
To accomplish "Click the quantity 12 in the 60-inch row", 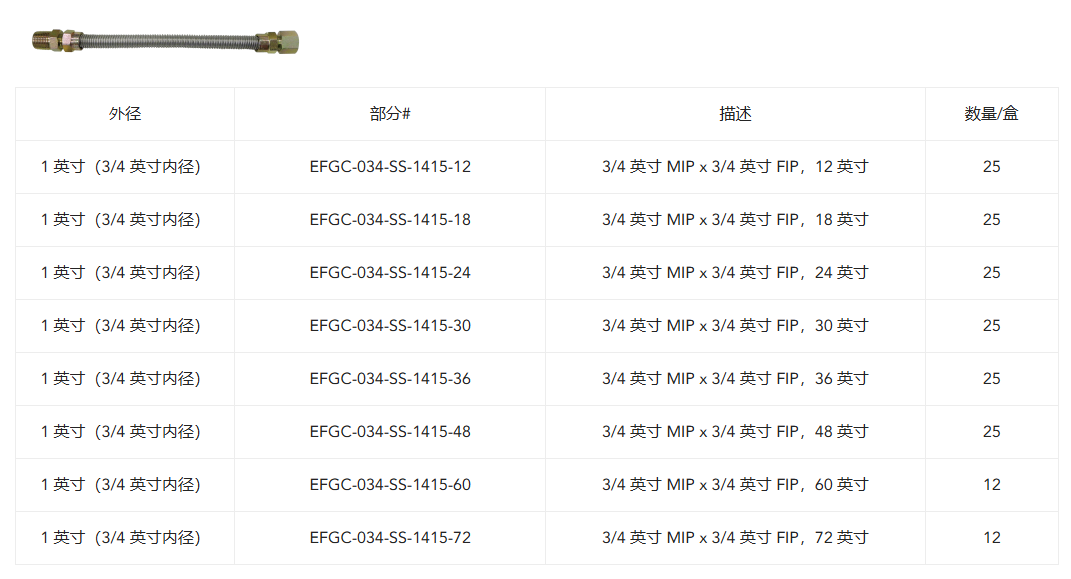I will [992, 485].
